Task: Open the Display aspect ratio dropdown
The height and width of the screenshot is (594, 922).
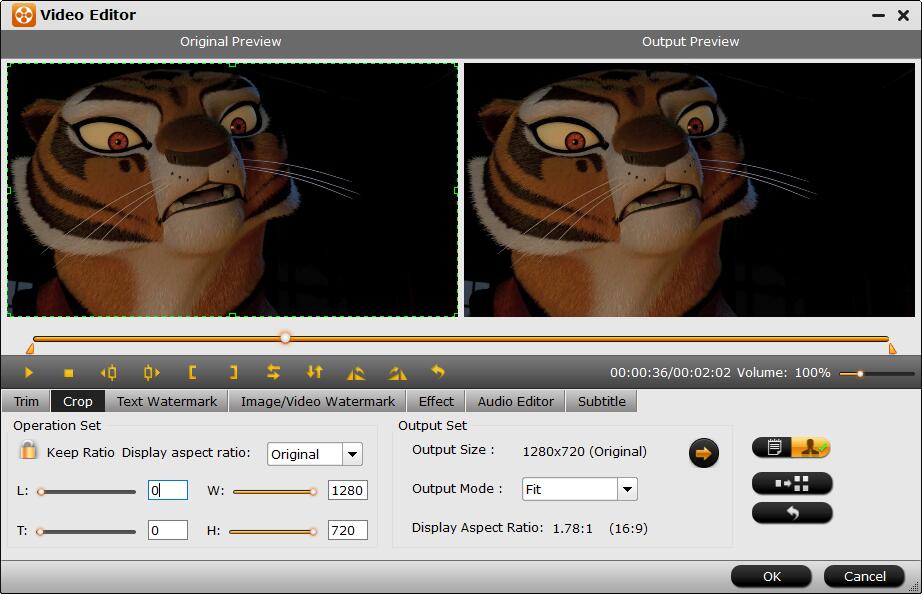Action: click(351, 454)
